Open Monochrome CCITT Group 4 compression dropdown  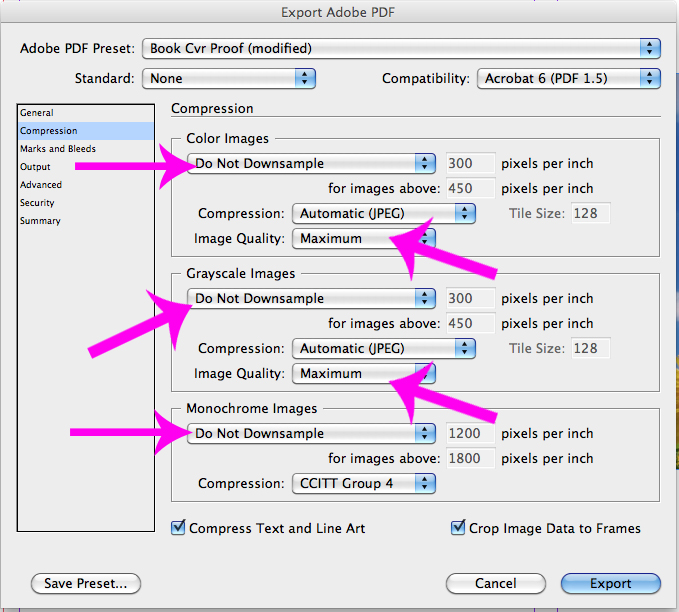364,484
